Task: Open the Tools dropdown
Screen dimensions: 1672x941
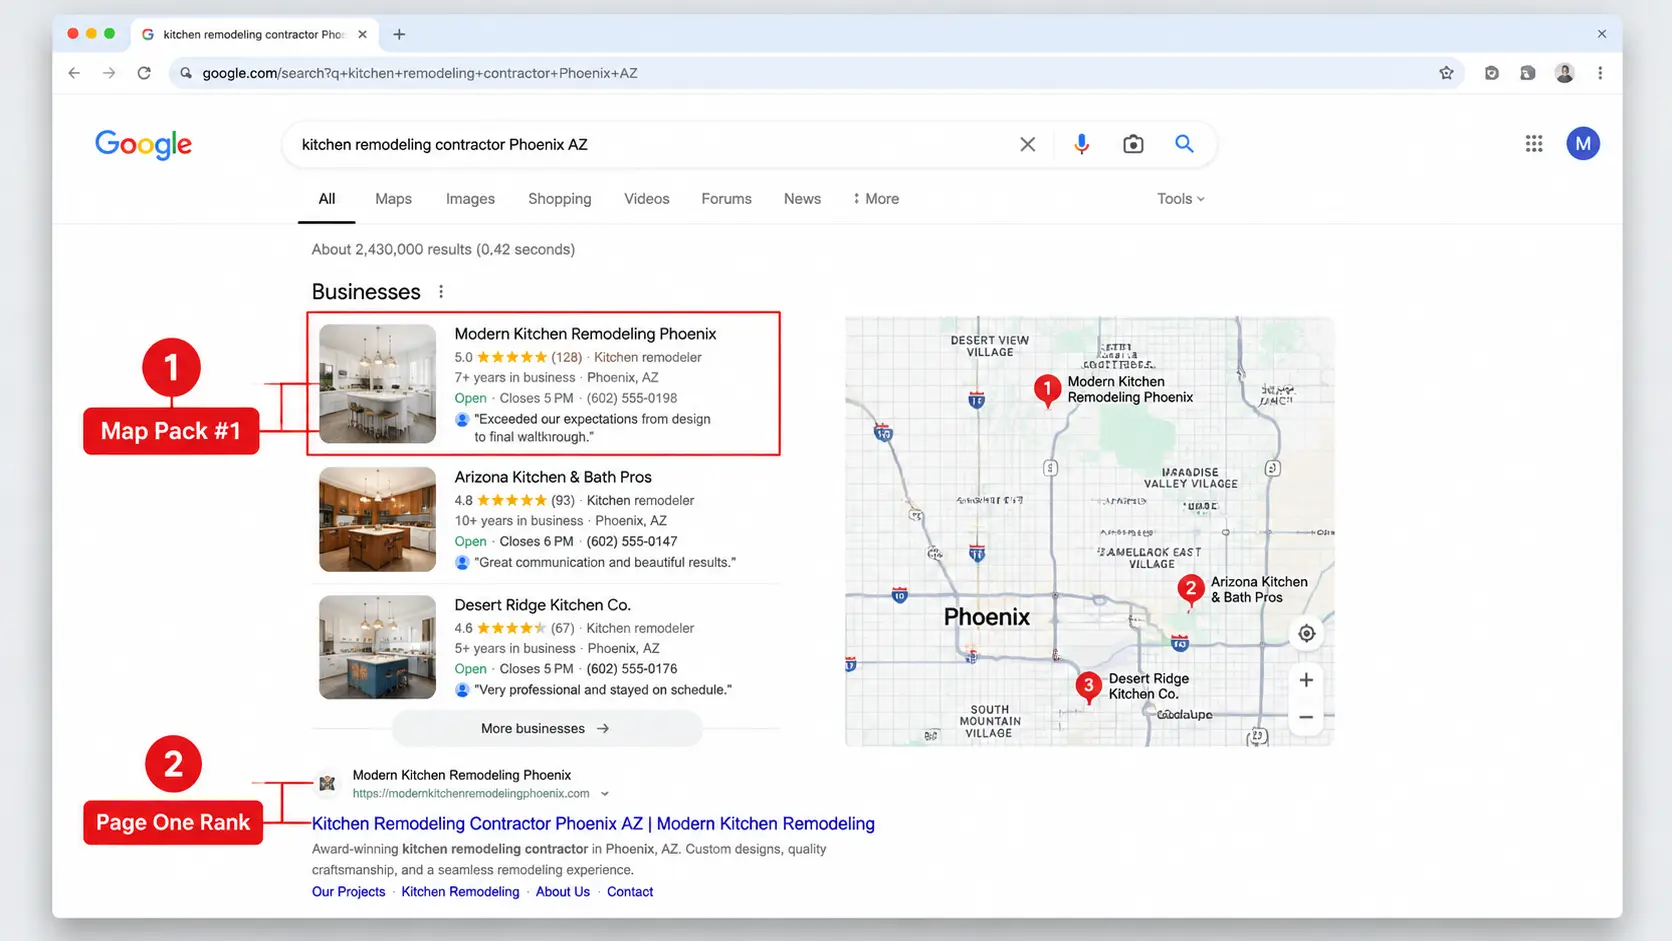Action: pyautogui.click(x=1181, y=199)
